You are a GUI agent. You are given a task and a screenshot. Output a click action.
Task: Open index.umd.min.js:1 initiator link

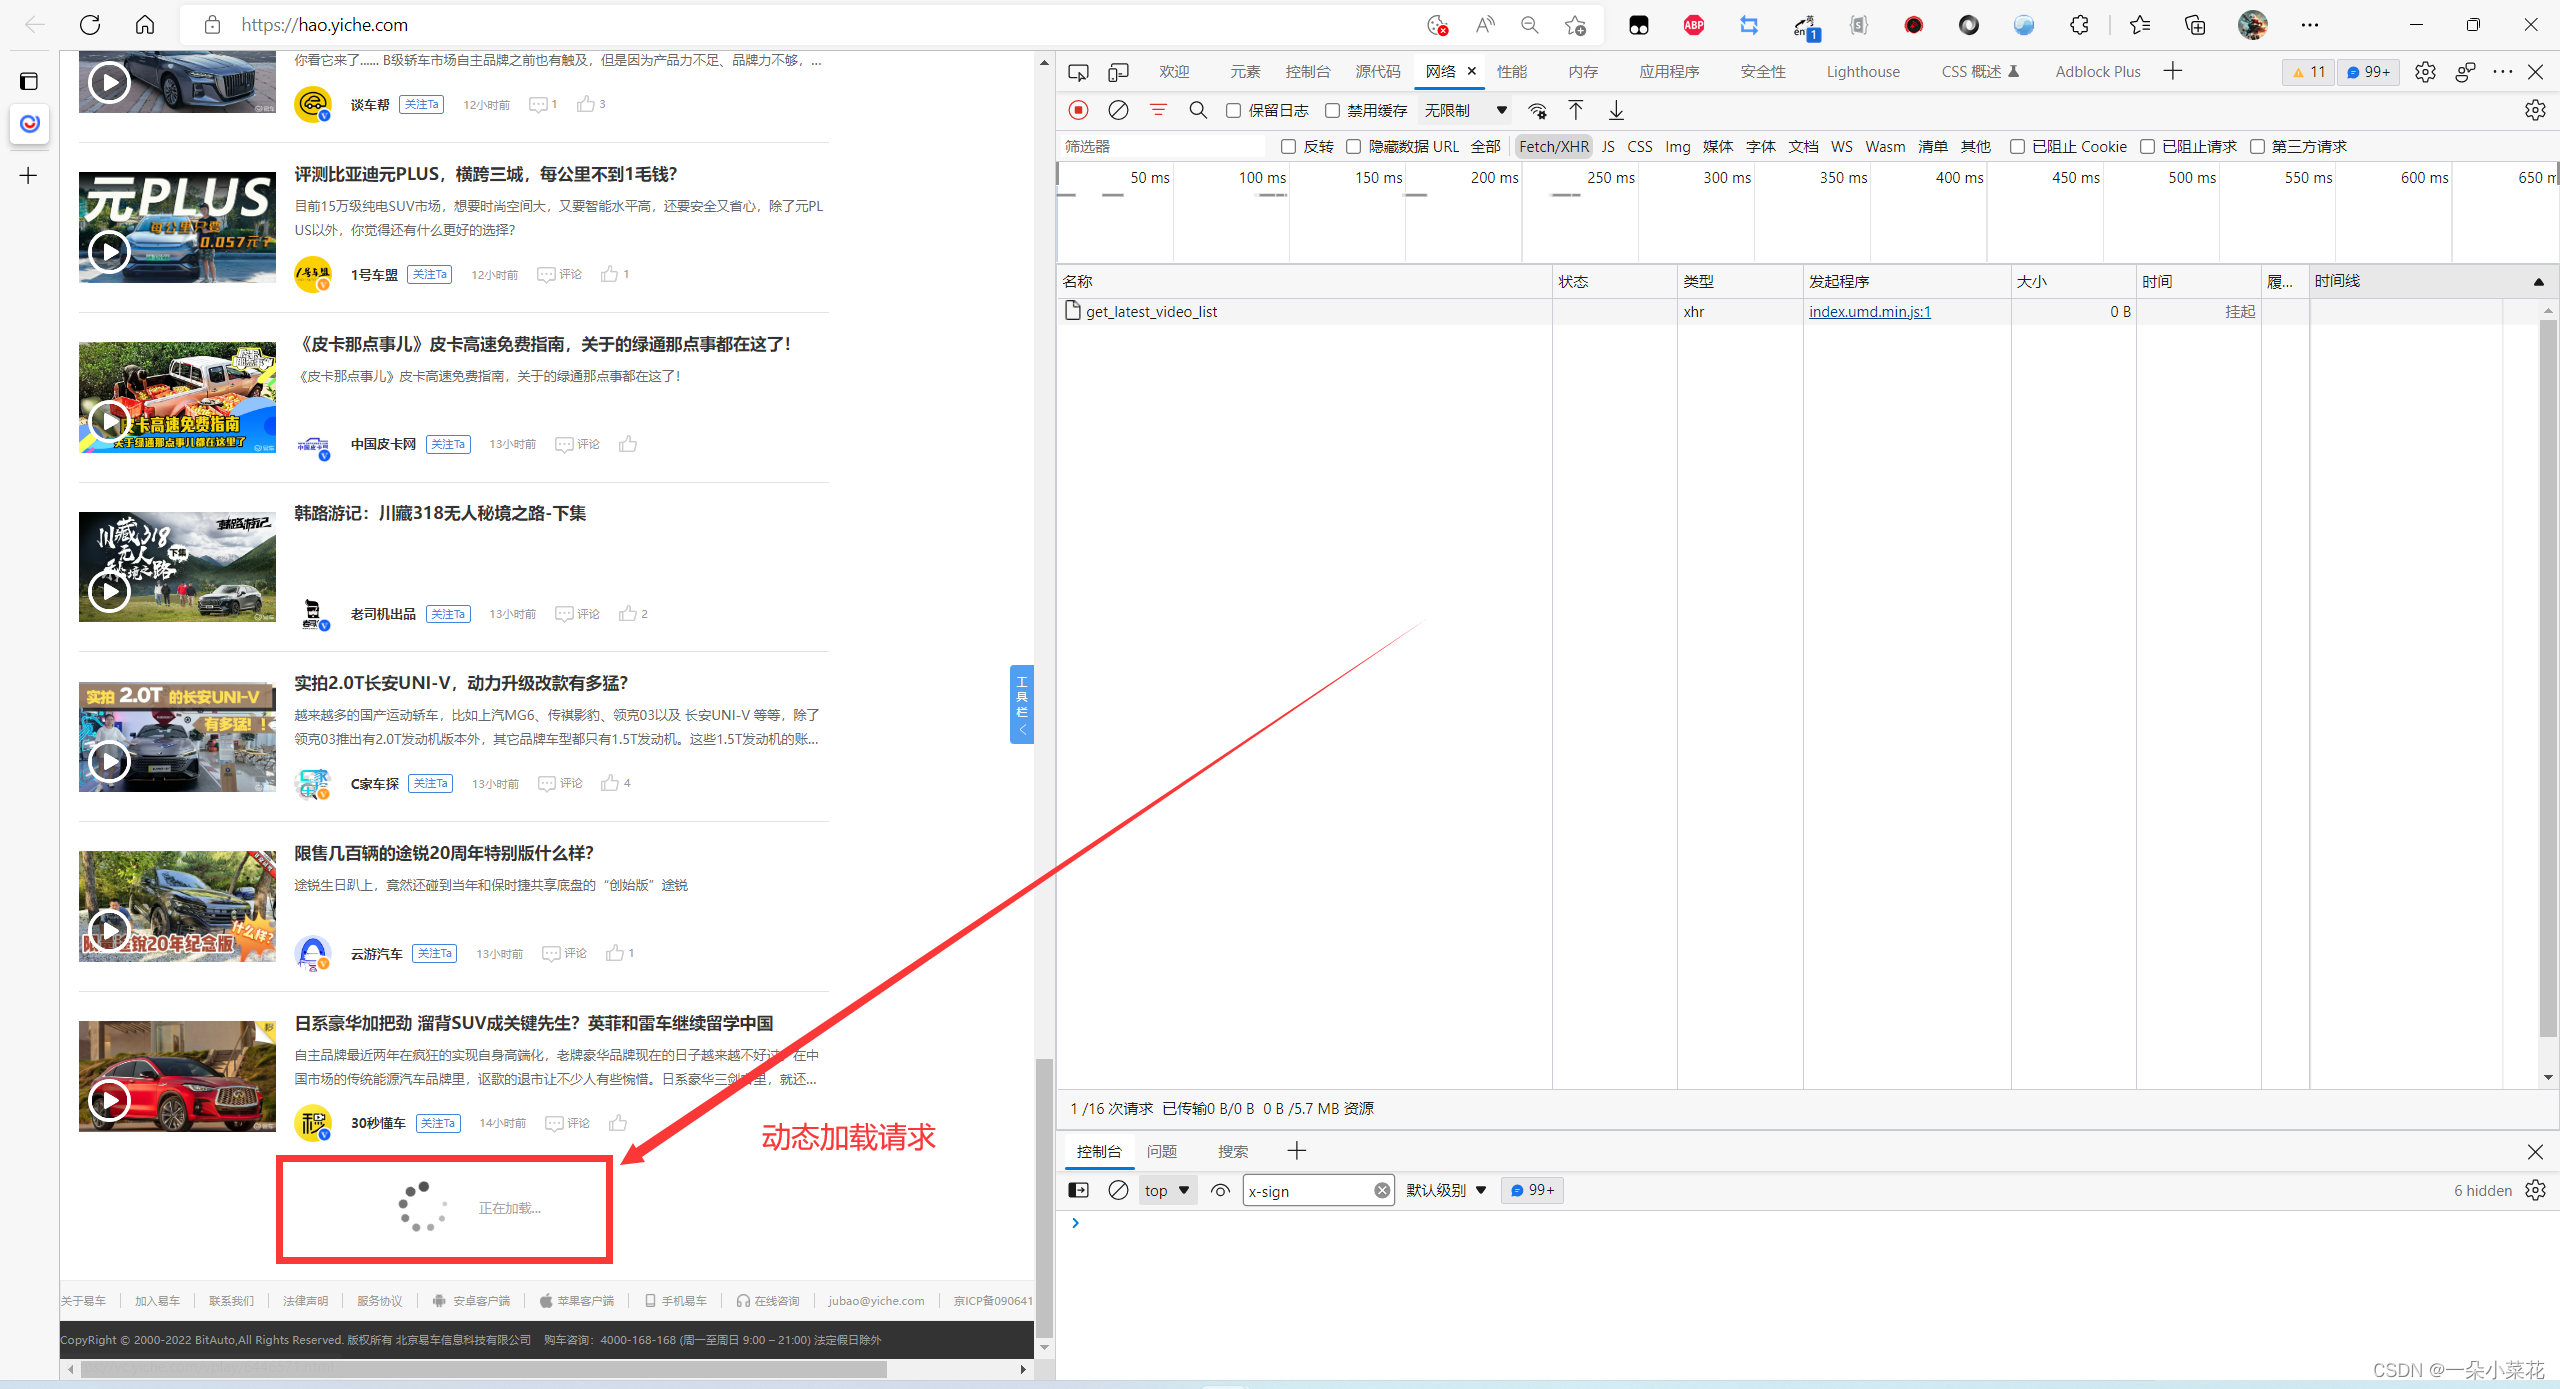pyautogui.click(x=1870, y=312)
